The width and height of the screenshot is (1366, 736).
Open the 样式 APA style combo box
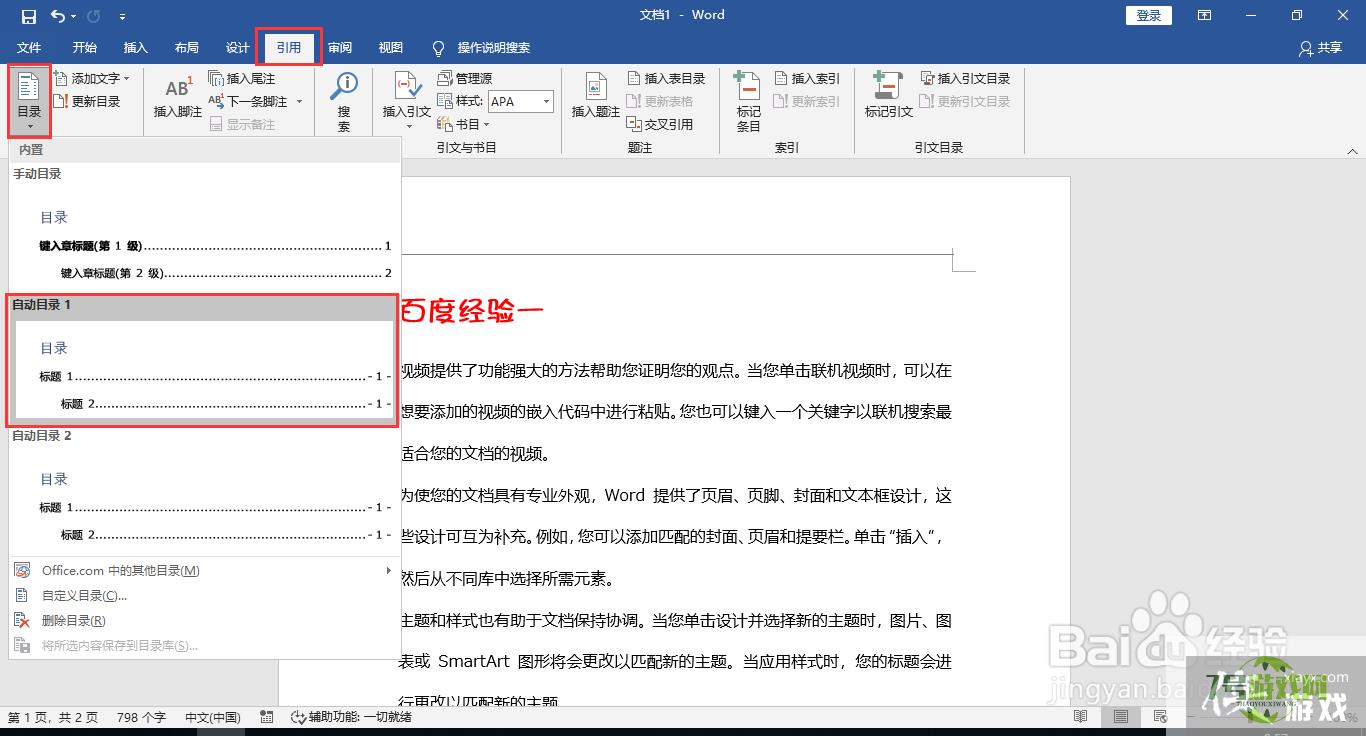(520, 101)
